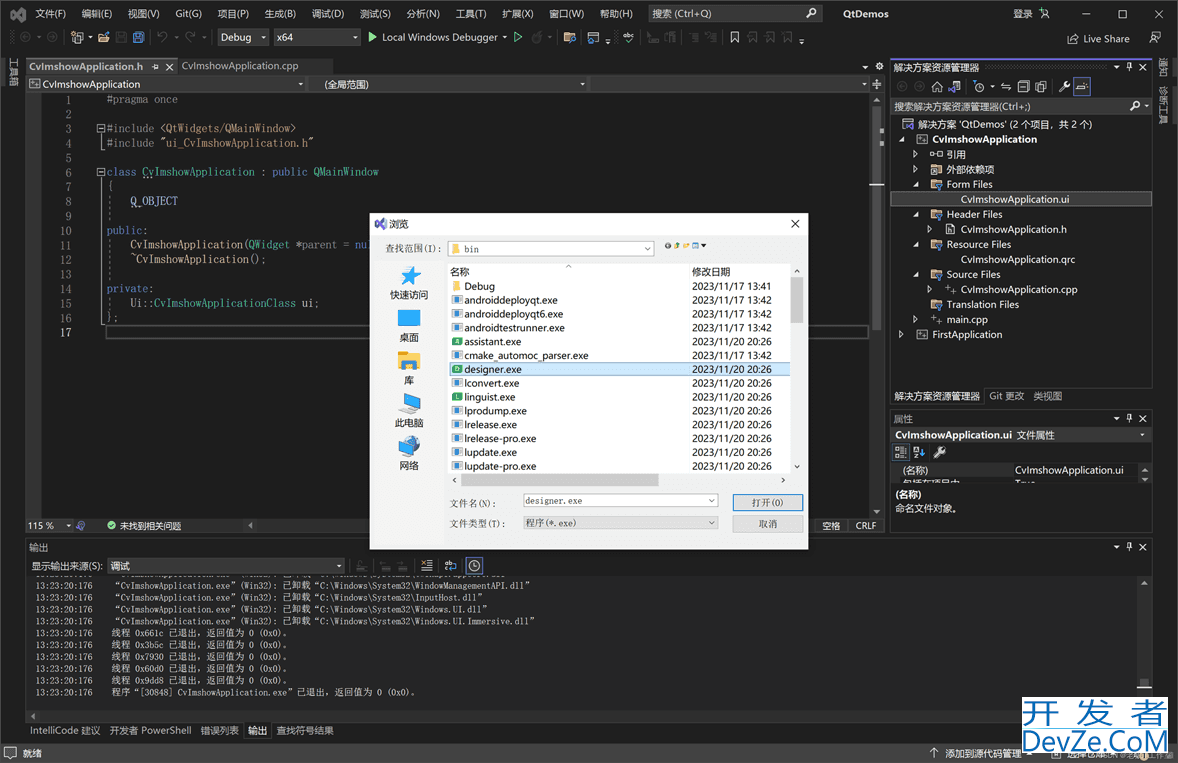Switch to Git 更改 tab
Image resolution: width=1178 pixels, height=763 pixels.
pyautogui.click(x=1006, y=396)
